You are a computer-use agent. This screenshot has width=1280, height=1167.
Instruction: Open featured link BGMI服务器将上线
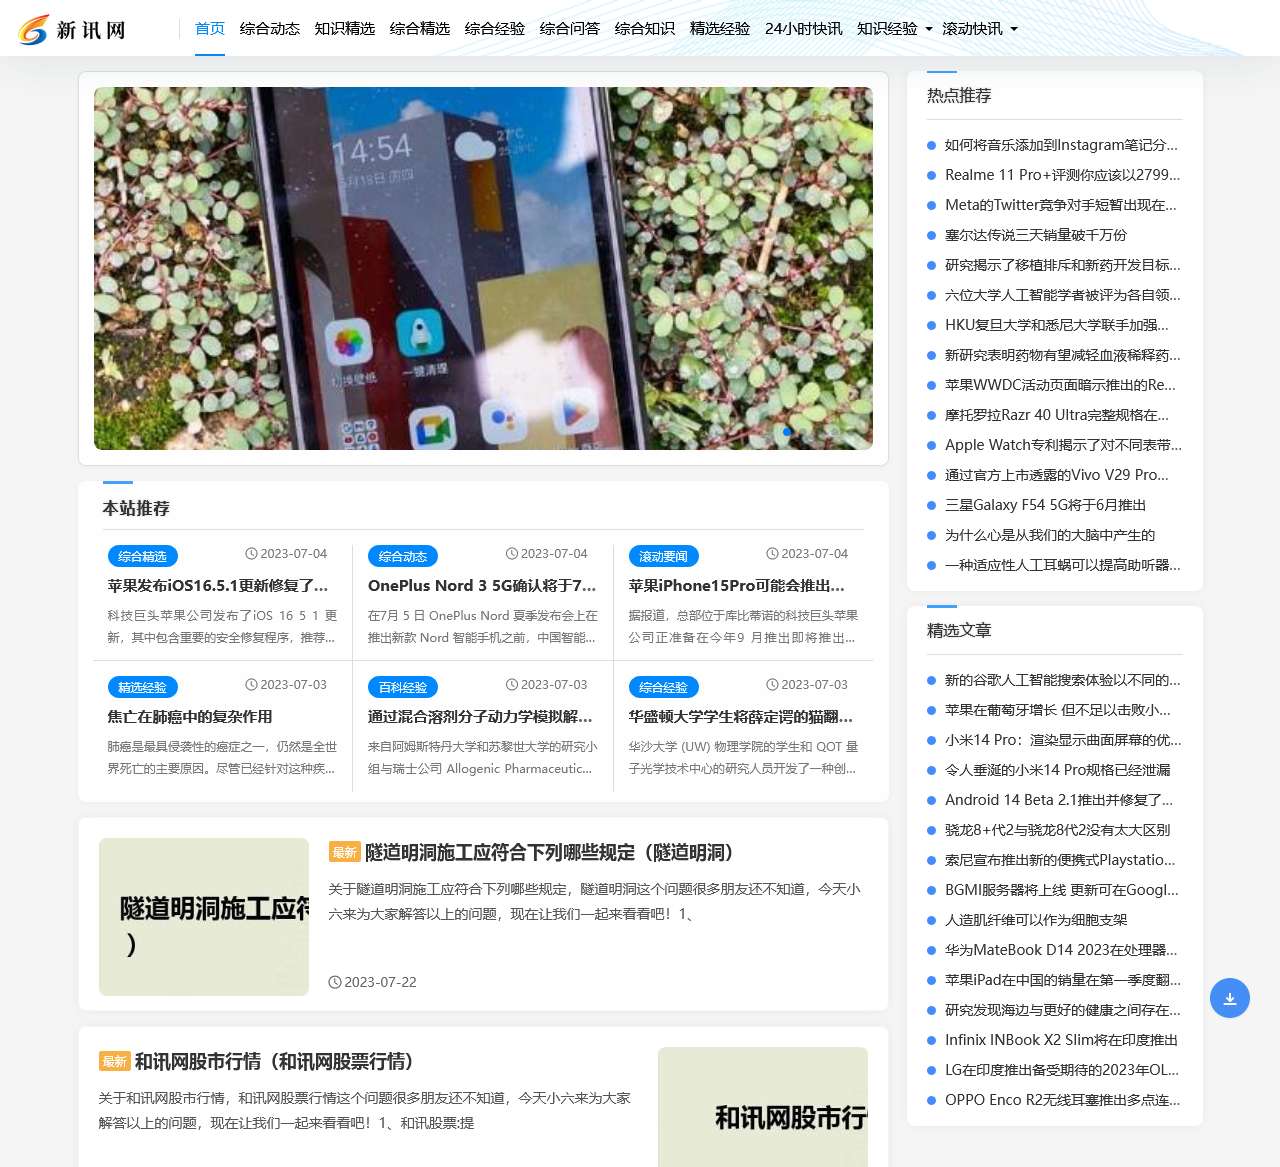[1062, 890]
